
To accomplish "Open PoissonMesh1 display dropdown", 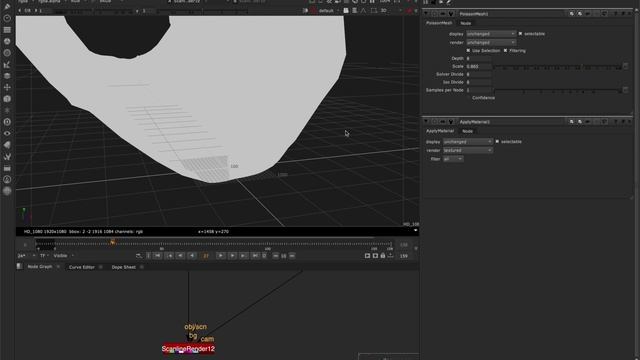I will pos(491,33).
